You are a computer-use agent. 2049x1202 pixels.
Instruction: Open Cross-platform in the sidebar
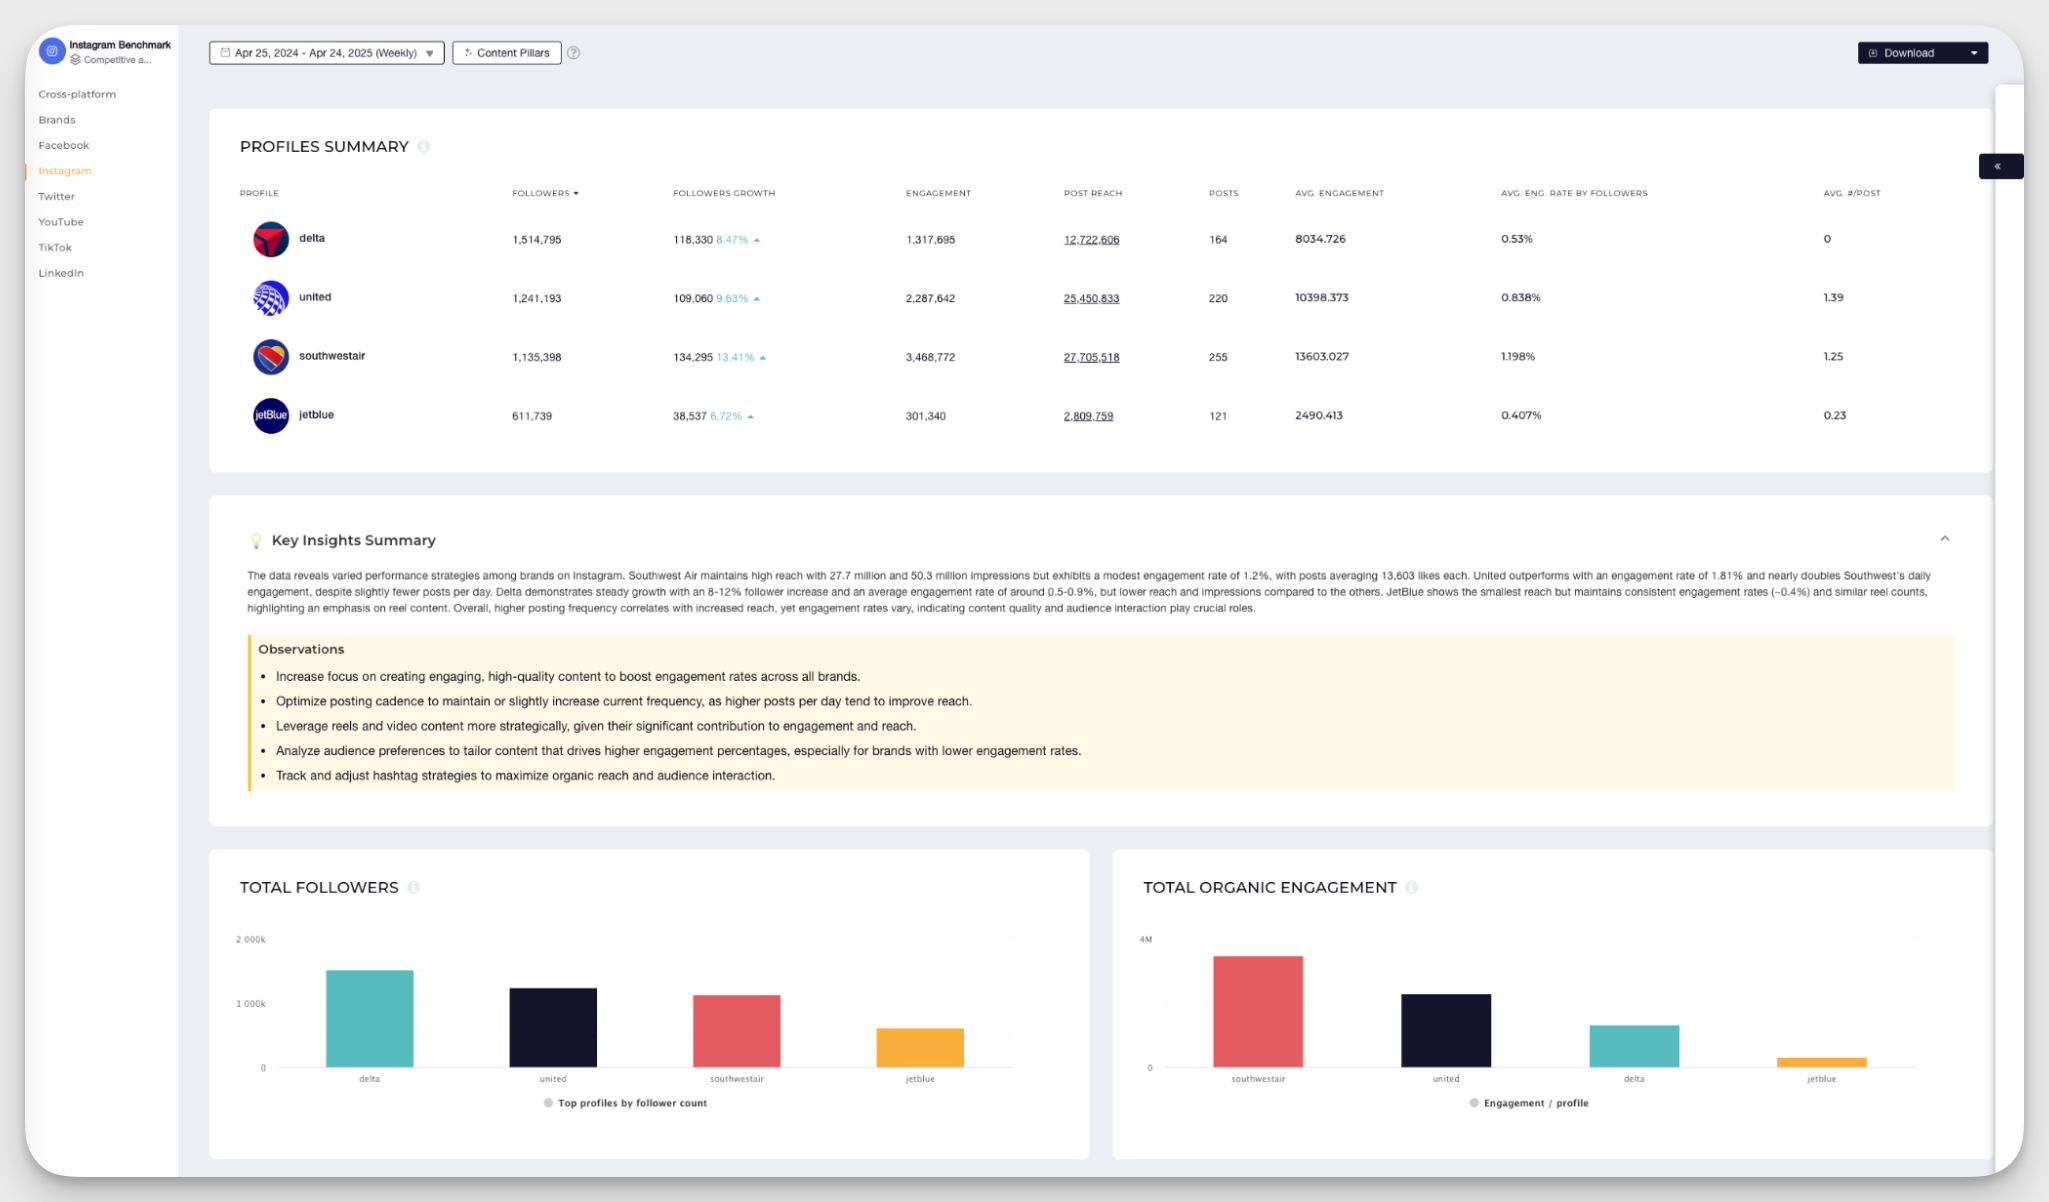tap(77, 94)
